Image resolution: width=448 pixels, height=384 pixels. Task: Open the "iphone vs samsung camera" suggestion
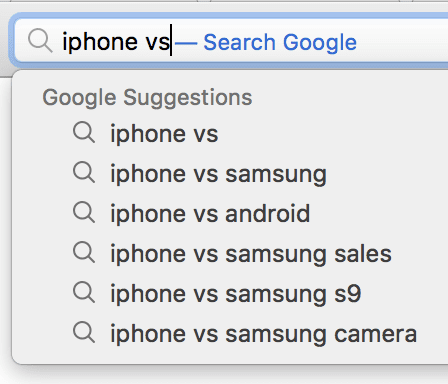(x=264, y=334)
